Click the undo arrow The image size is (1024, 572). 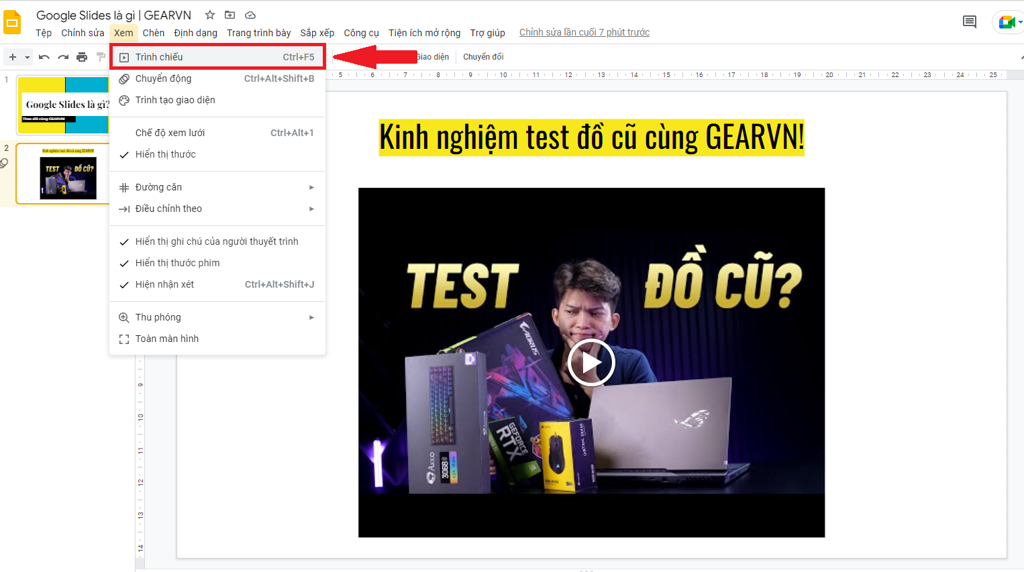coord(44,57)
